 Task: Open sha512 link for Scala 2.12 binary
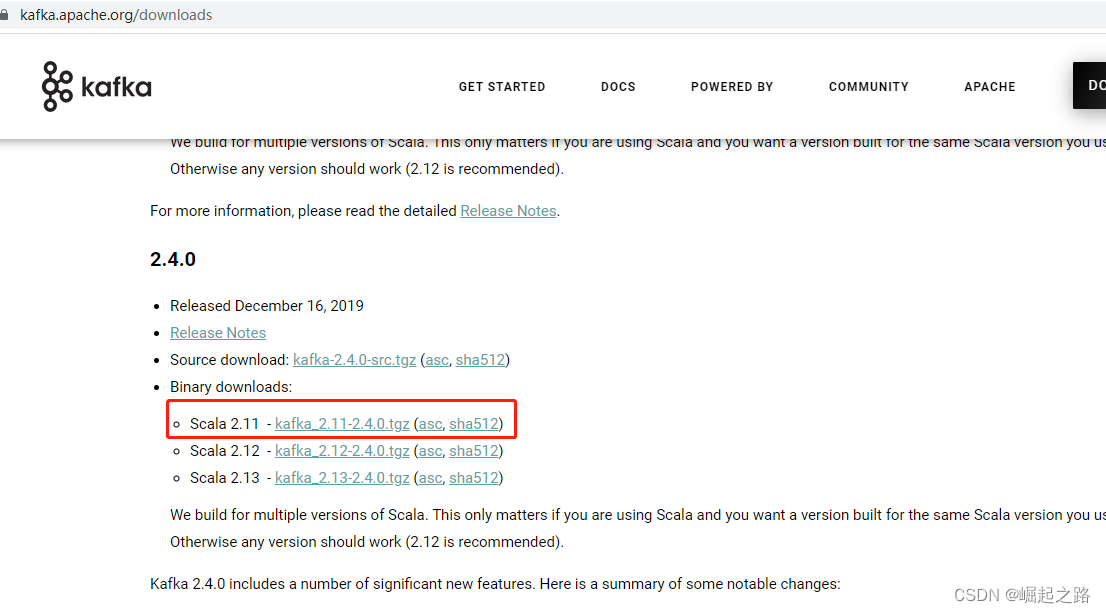point(474,451)
